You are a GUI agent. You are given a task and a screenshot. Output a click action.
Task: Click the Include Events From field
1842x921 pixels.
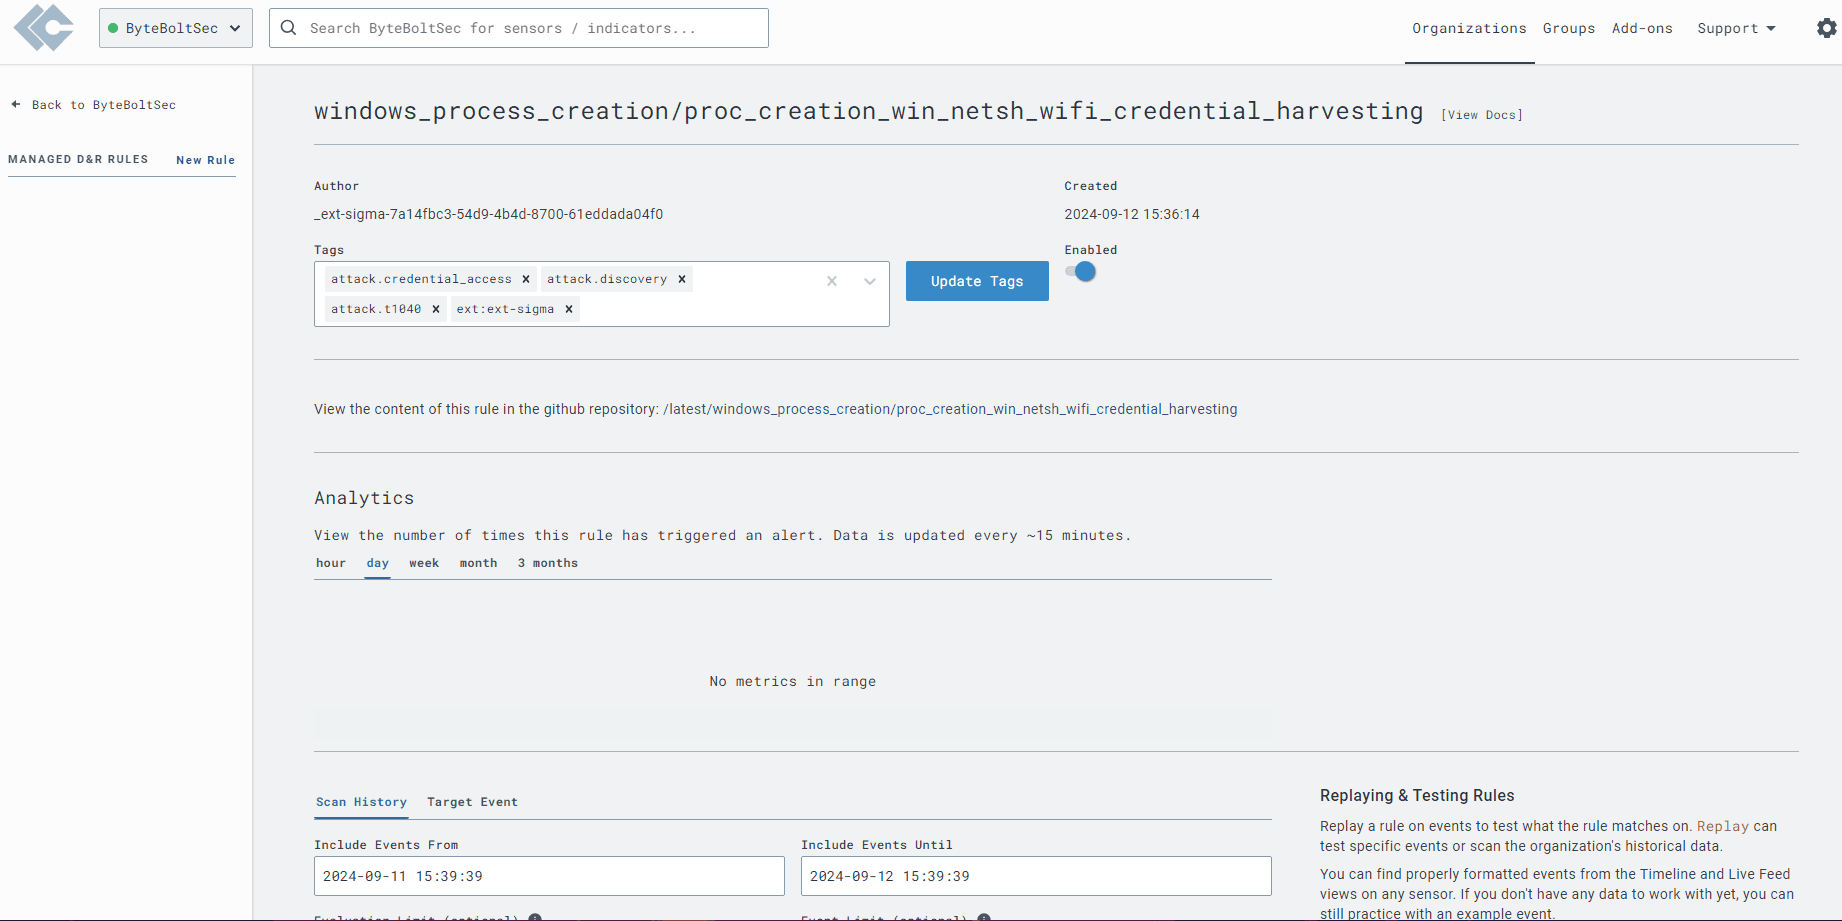[549, 876]
